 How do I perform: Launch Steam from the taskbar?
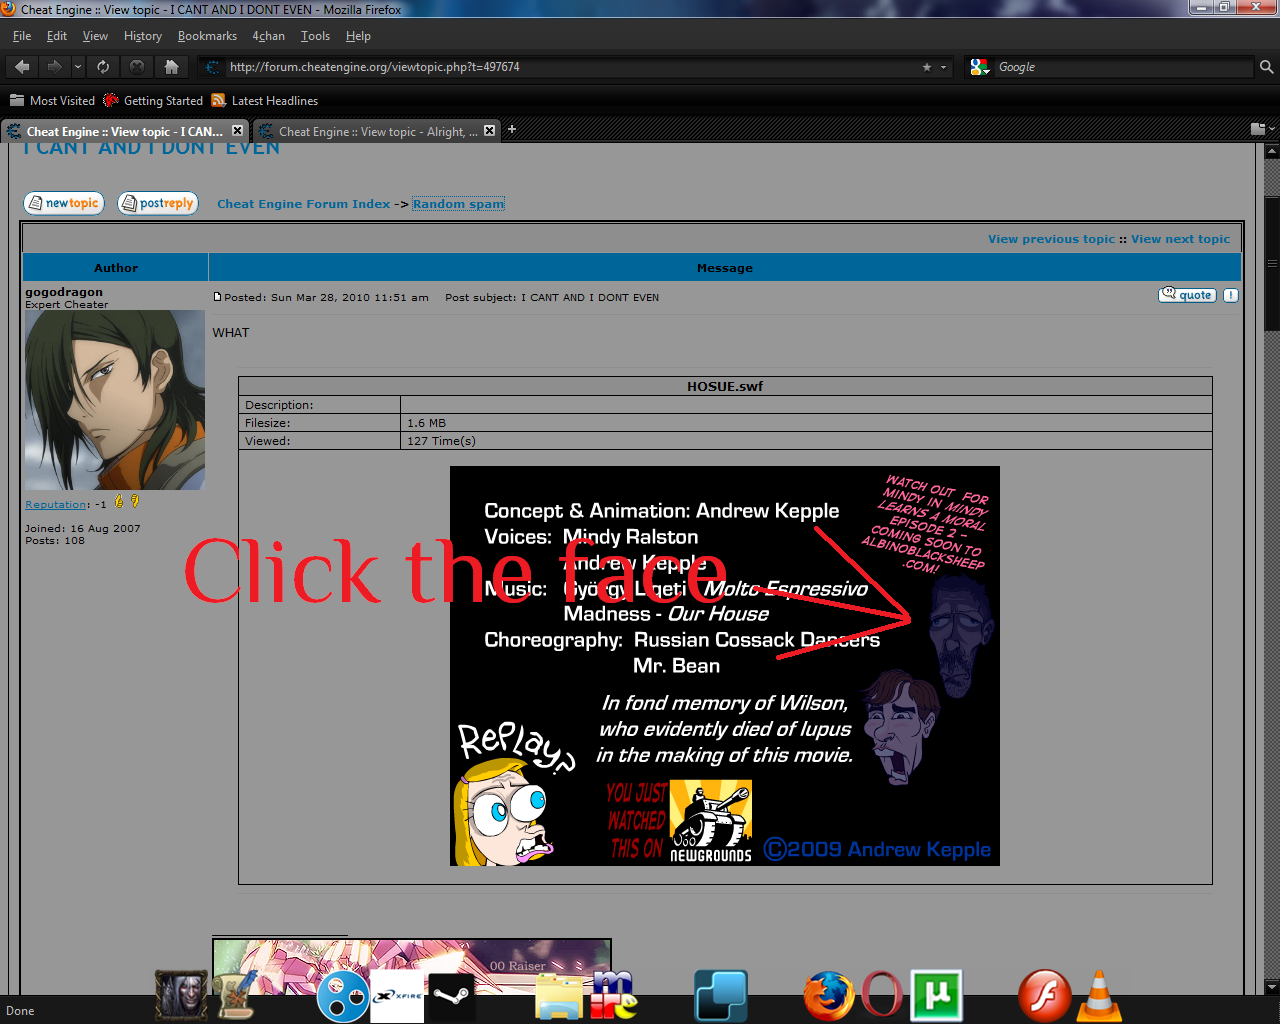(450, 995)
